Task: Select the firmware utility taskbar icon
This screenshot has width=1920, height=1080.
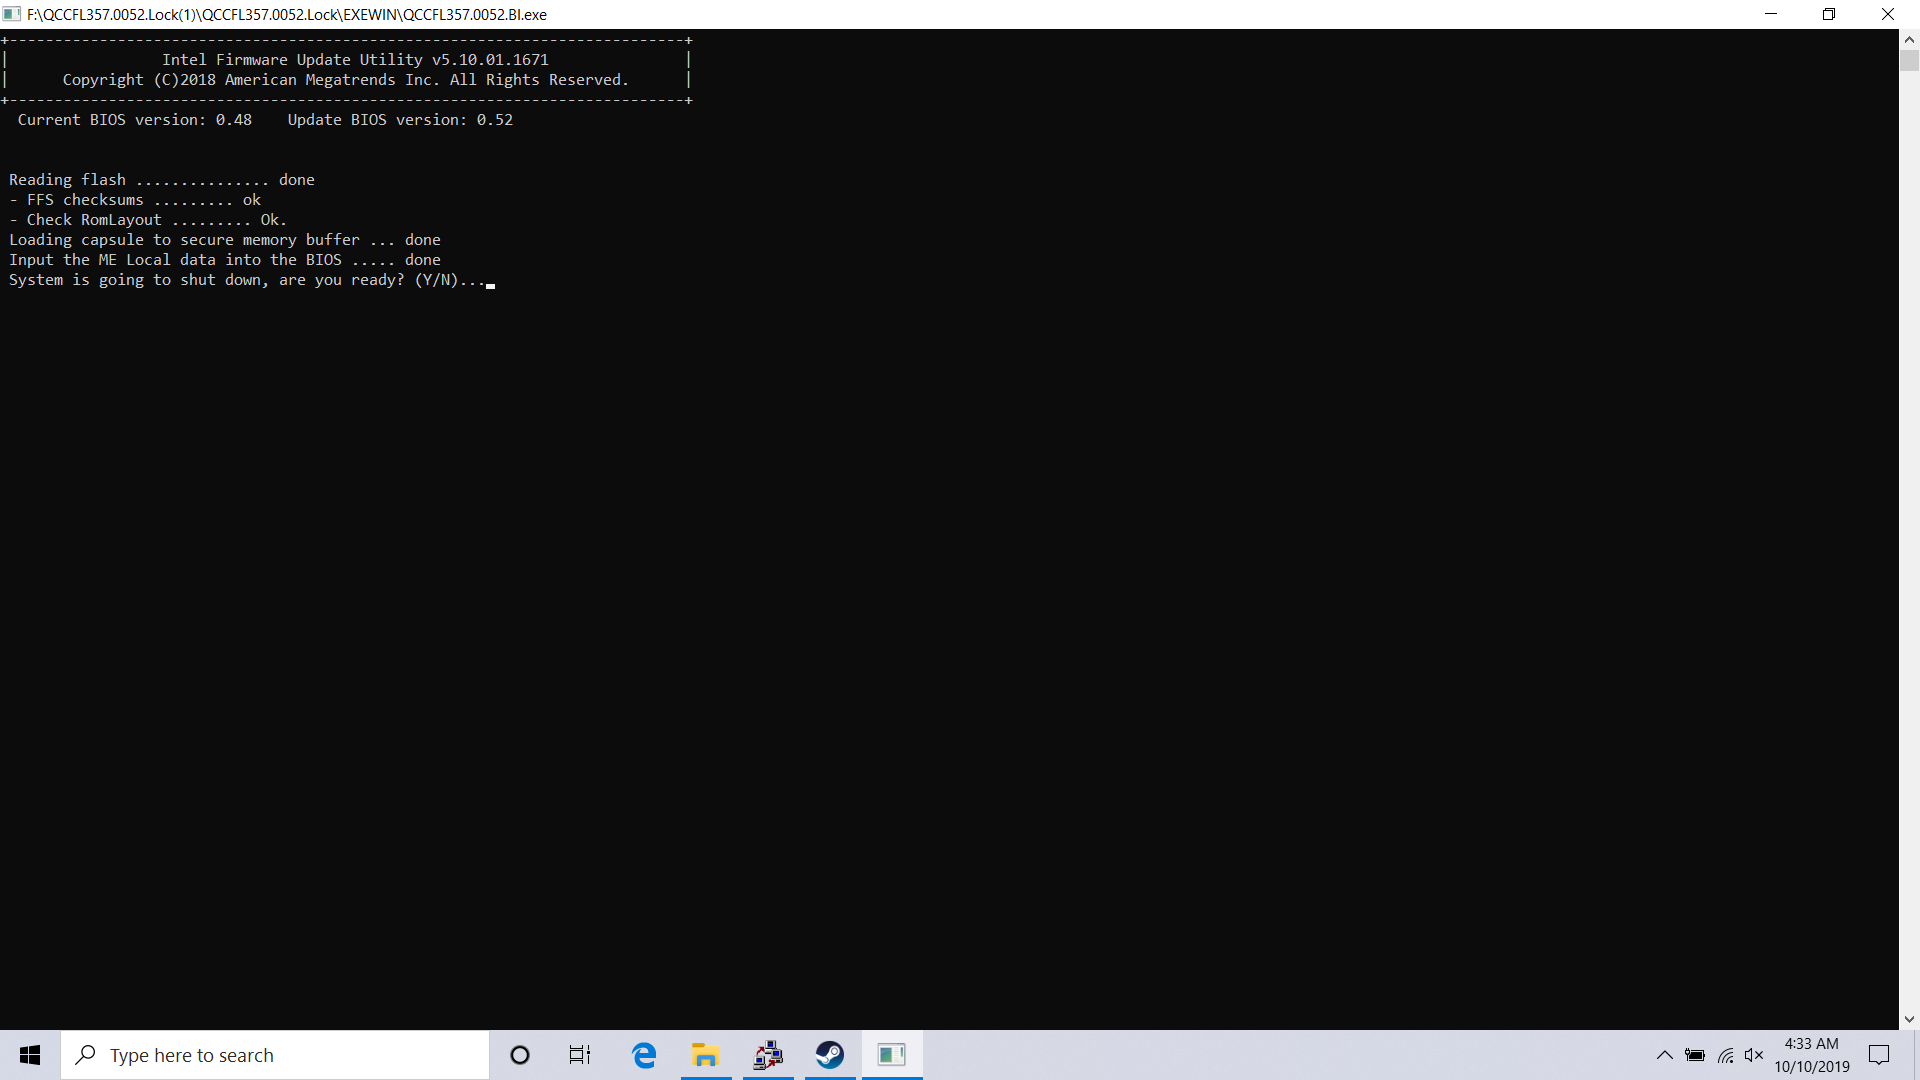Action: (x=892, y=1055)
